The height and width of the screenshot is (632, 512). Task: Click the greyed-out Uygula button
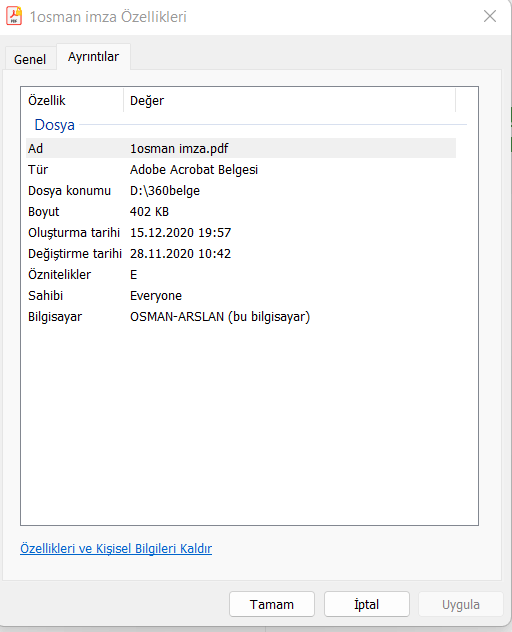coord(461,604)
